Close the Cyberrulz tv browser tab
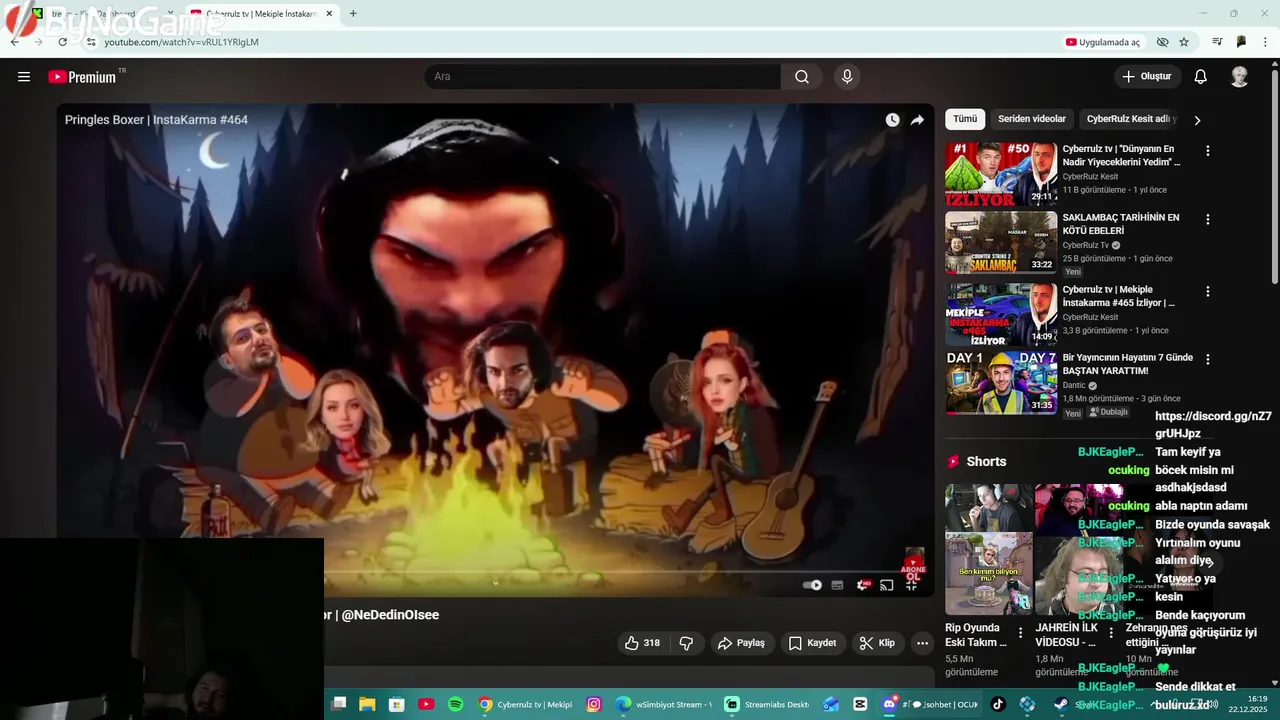This screenshot has height=720, width=1280. [329, 14]
